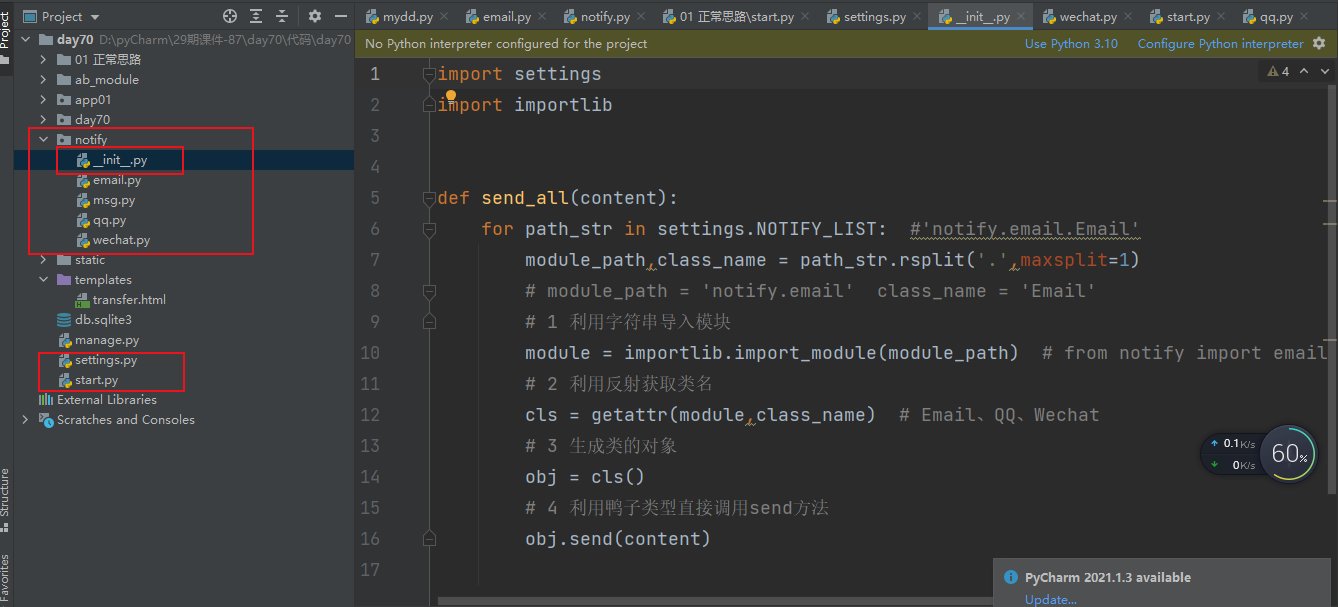Fold the import block on line 1
Viewport: 1338px width, 607px height.
point(429,74)
